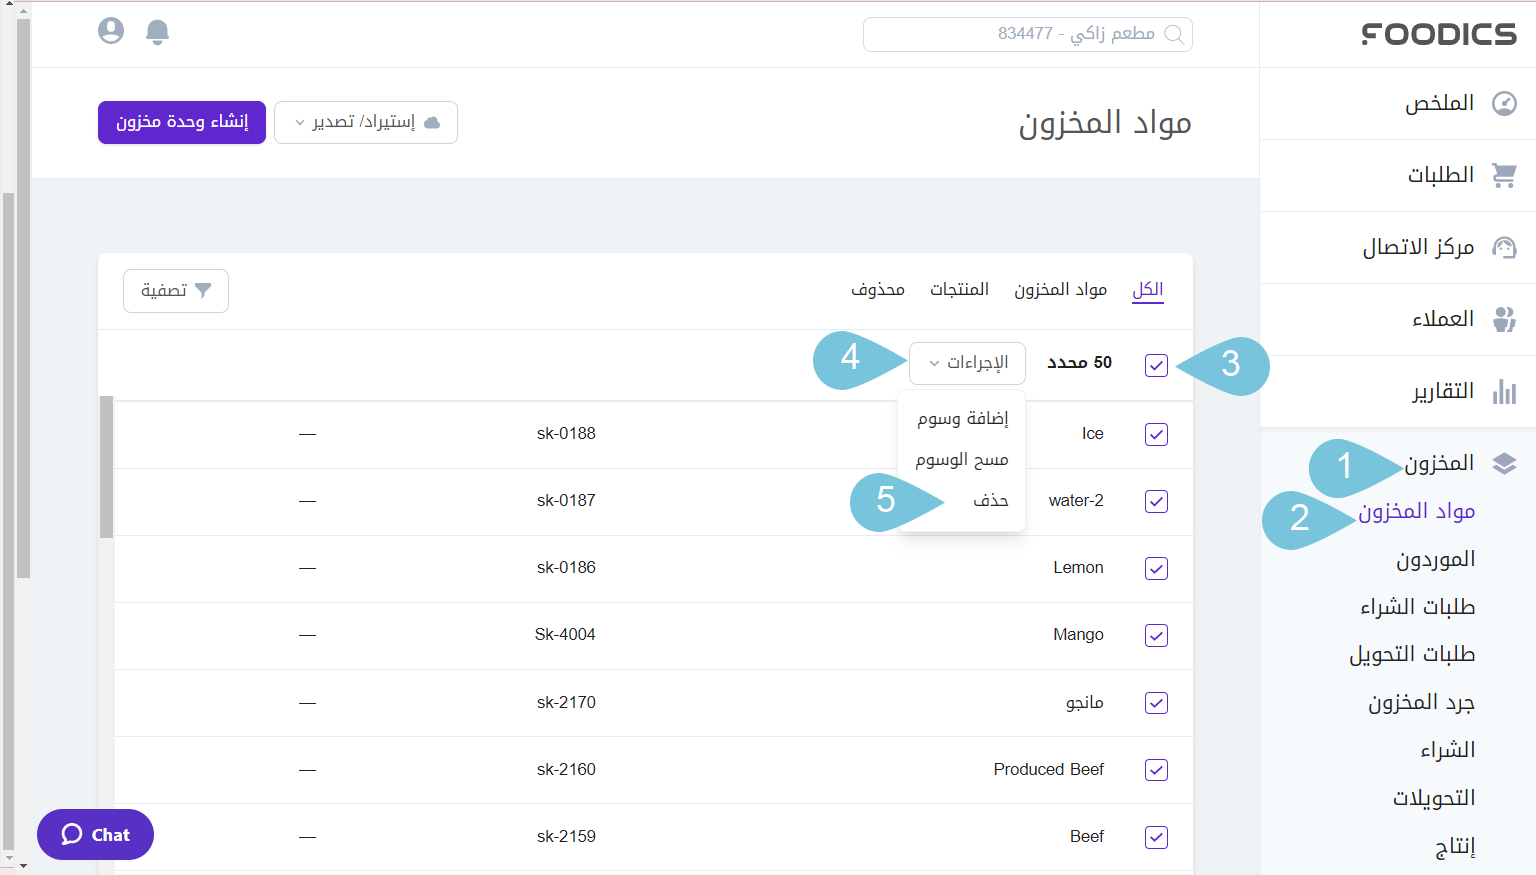Open the الإجراءات actions dropdown
Viewport: 1536px width, 875px height.
pos(967,363)
